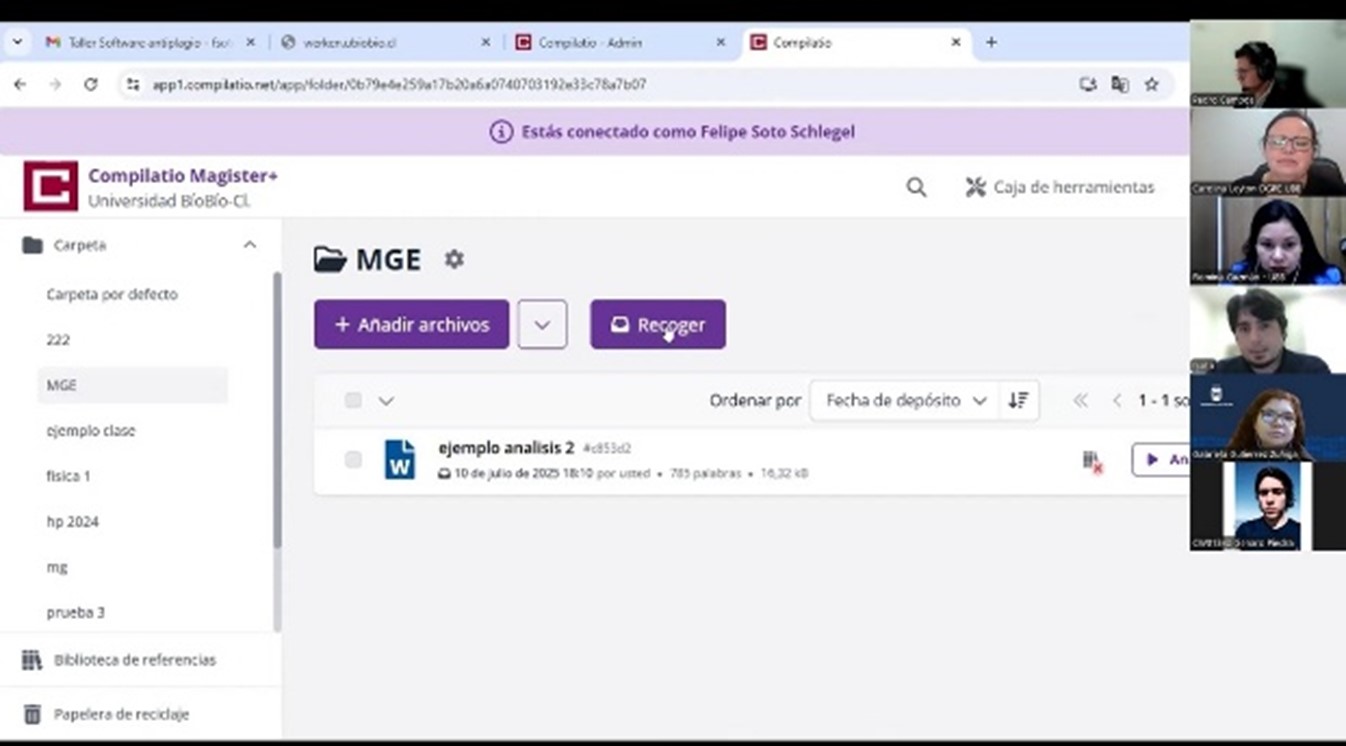Image resolution: width=1346 pixels, height=746 pixels.
Task: Go to first page double-arrow
Action: [1080, 400]
